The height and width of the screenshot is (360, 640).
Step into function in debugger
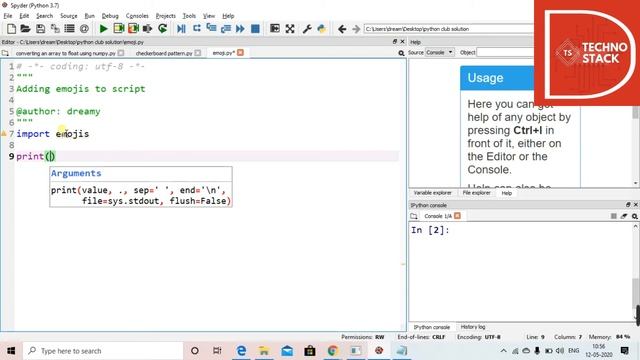pyautogui.click(x=211, y=29)
